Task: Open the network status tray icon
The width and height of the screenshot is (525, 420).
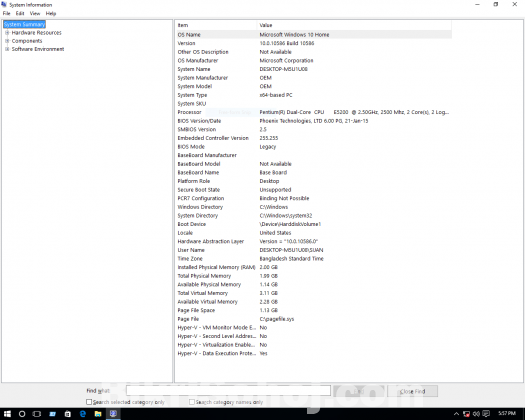Action: point(466,414)
